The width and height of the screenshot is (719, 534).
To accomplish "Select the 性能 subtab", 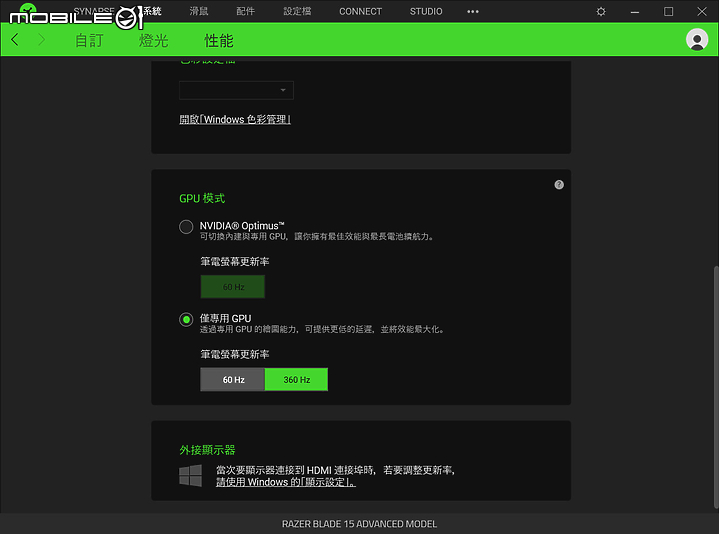I will (219, 40).
